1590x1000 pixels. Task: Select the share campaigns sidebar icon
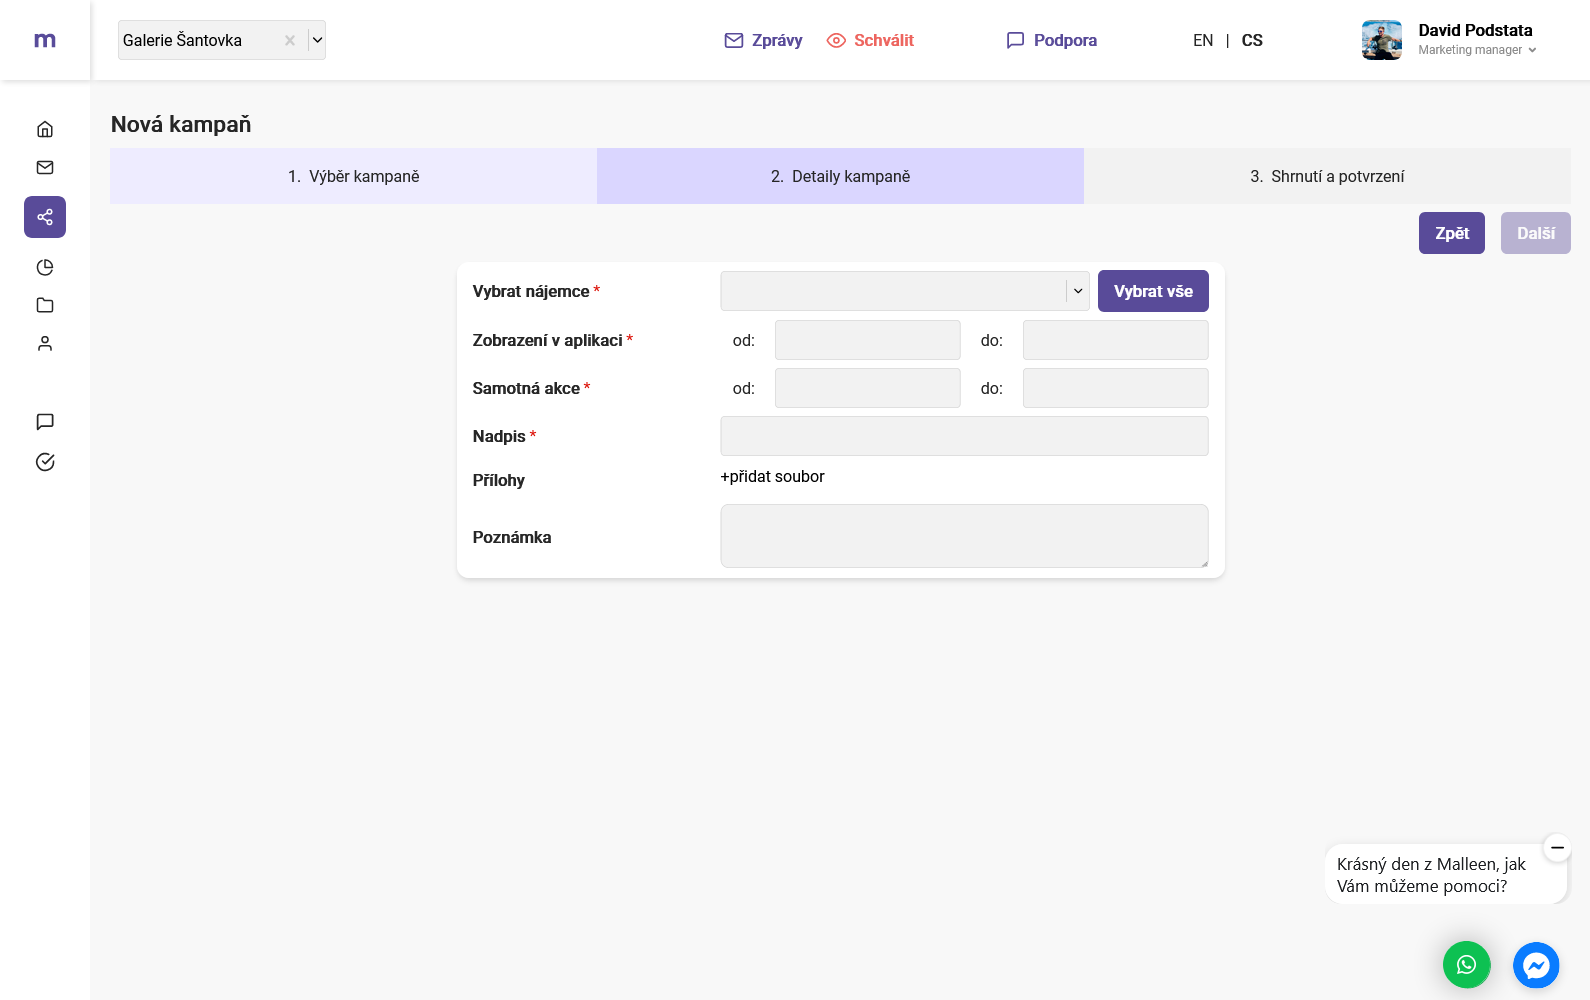point(45,217)
